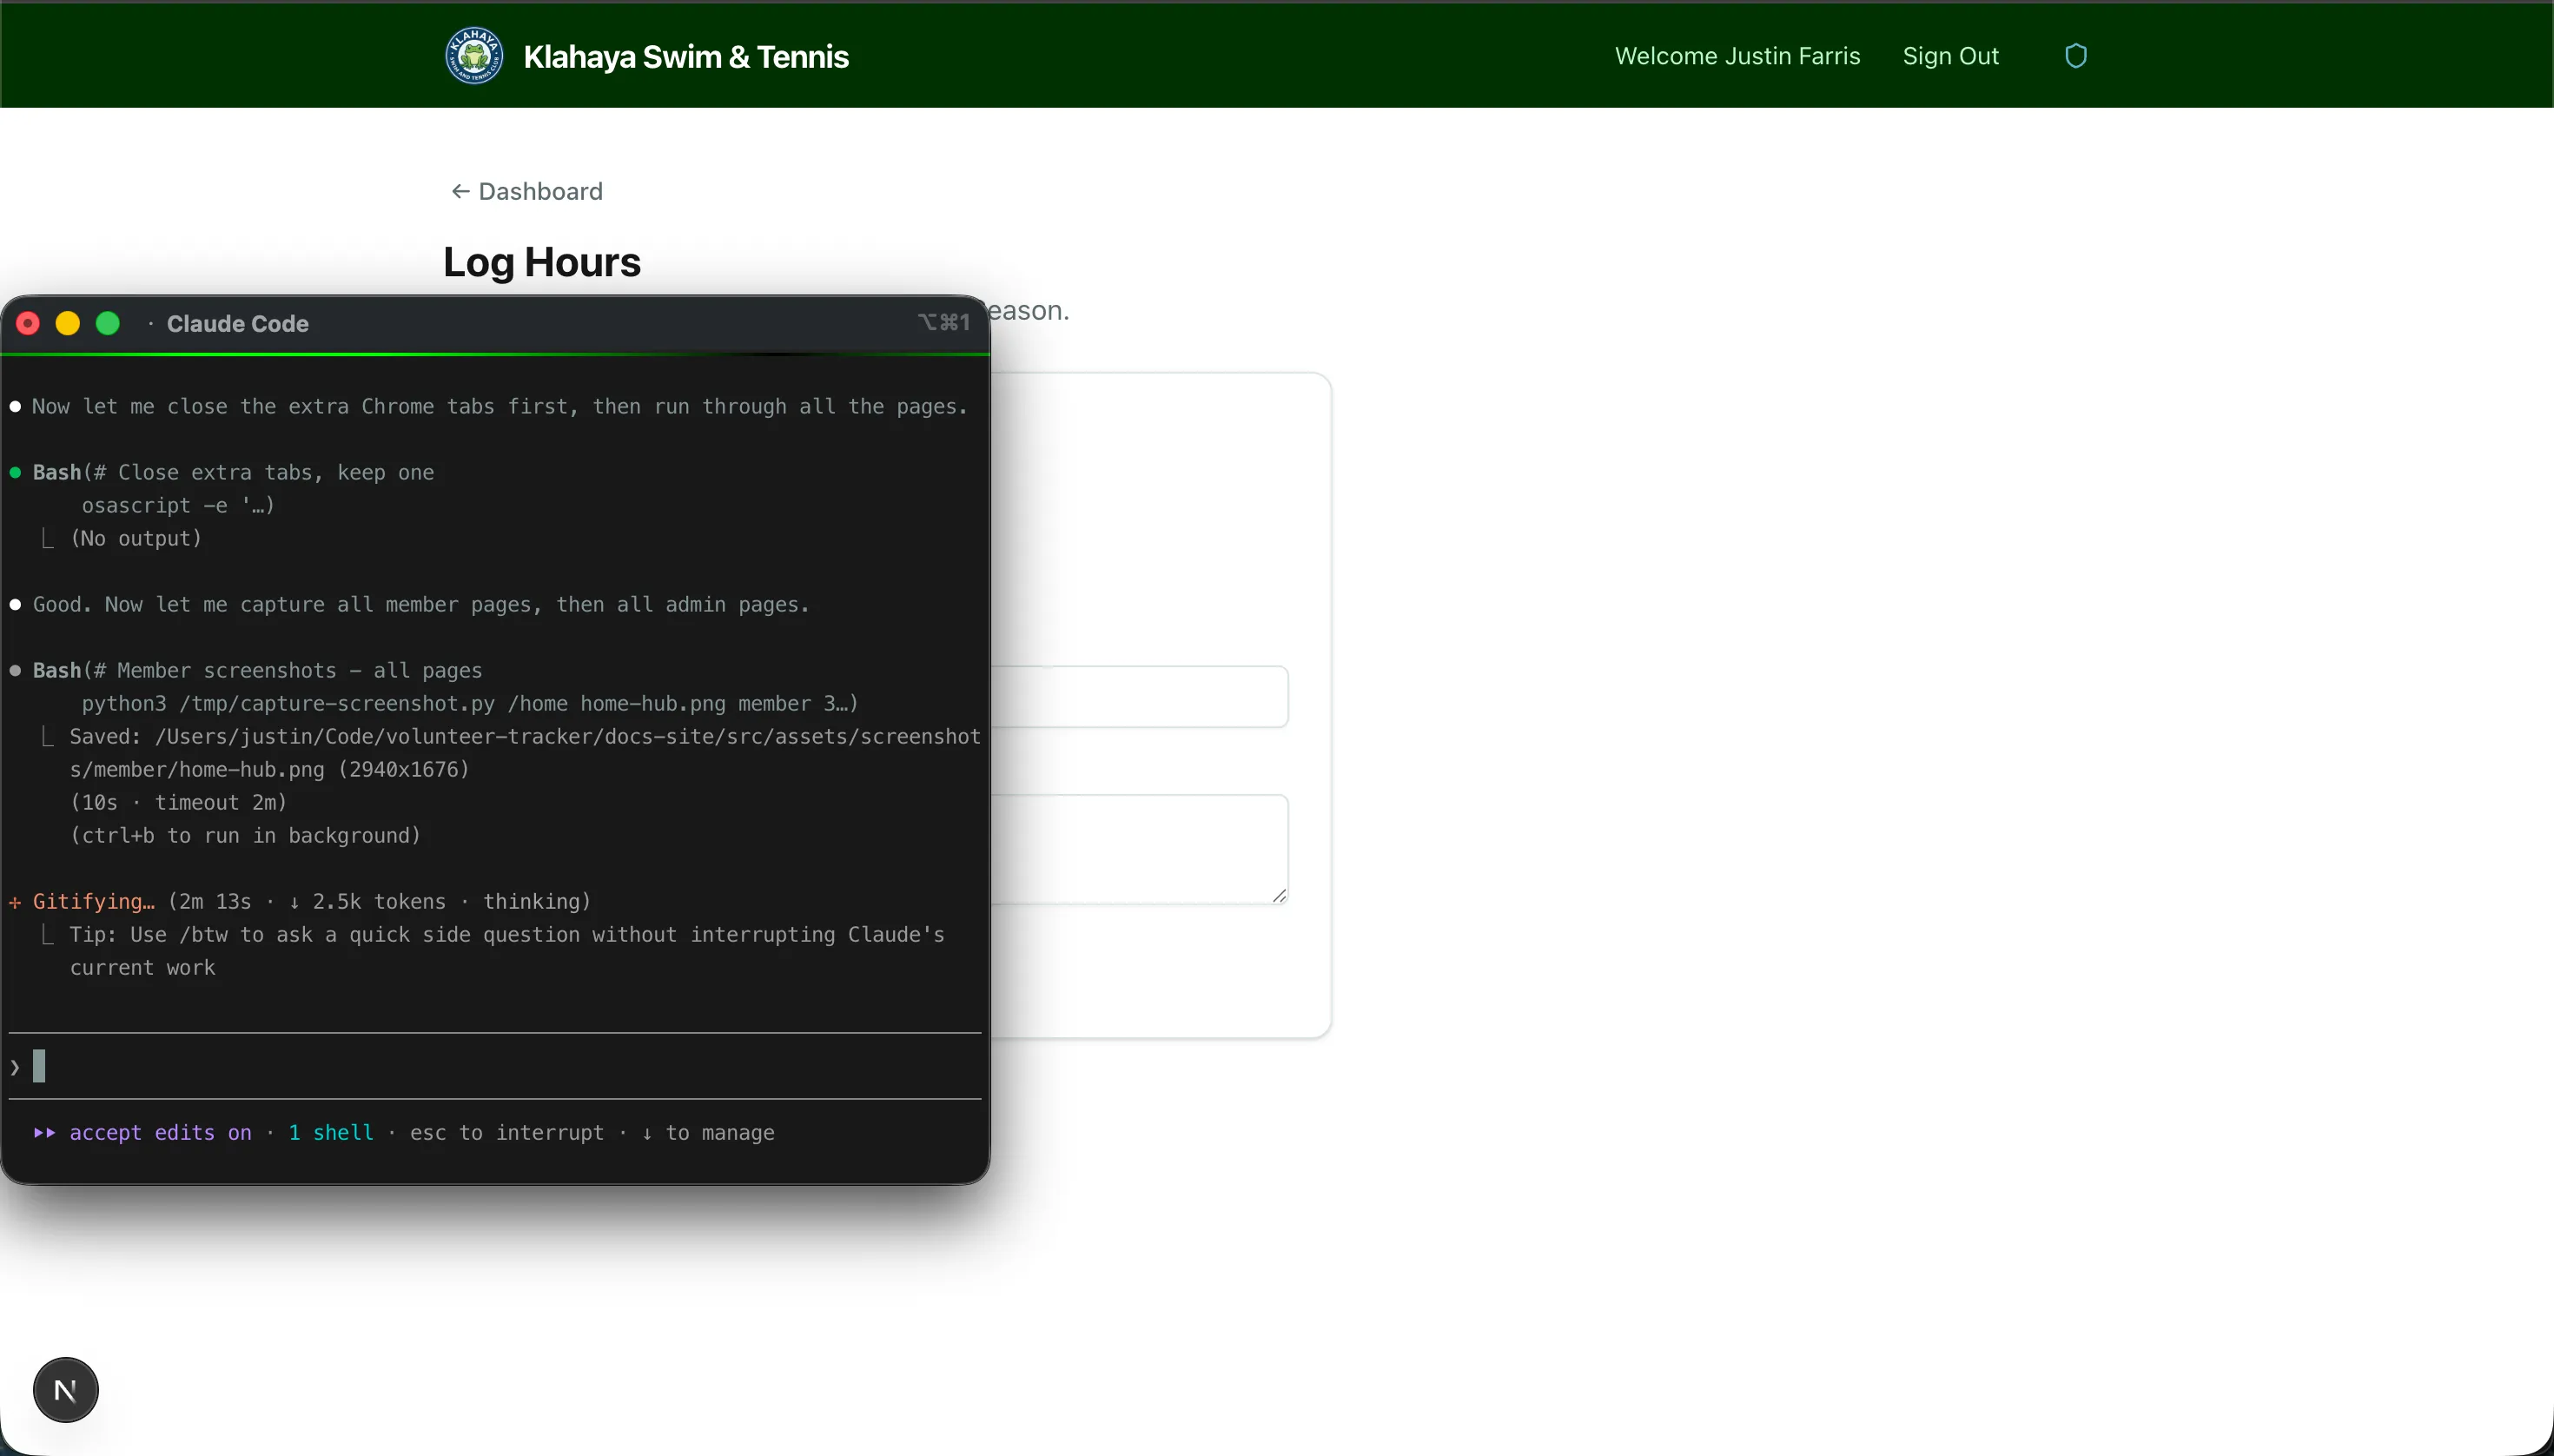The image size is (2554, 1456).
Task: Click the plus icon beside Gitifying
Action: pyautogui.click(x=15, y=901)
